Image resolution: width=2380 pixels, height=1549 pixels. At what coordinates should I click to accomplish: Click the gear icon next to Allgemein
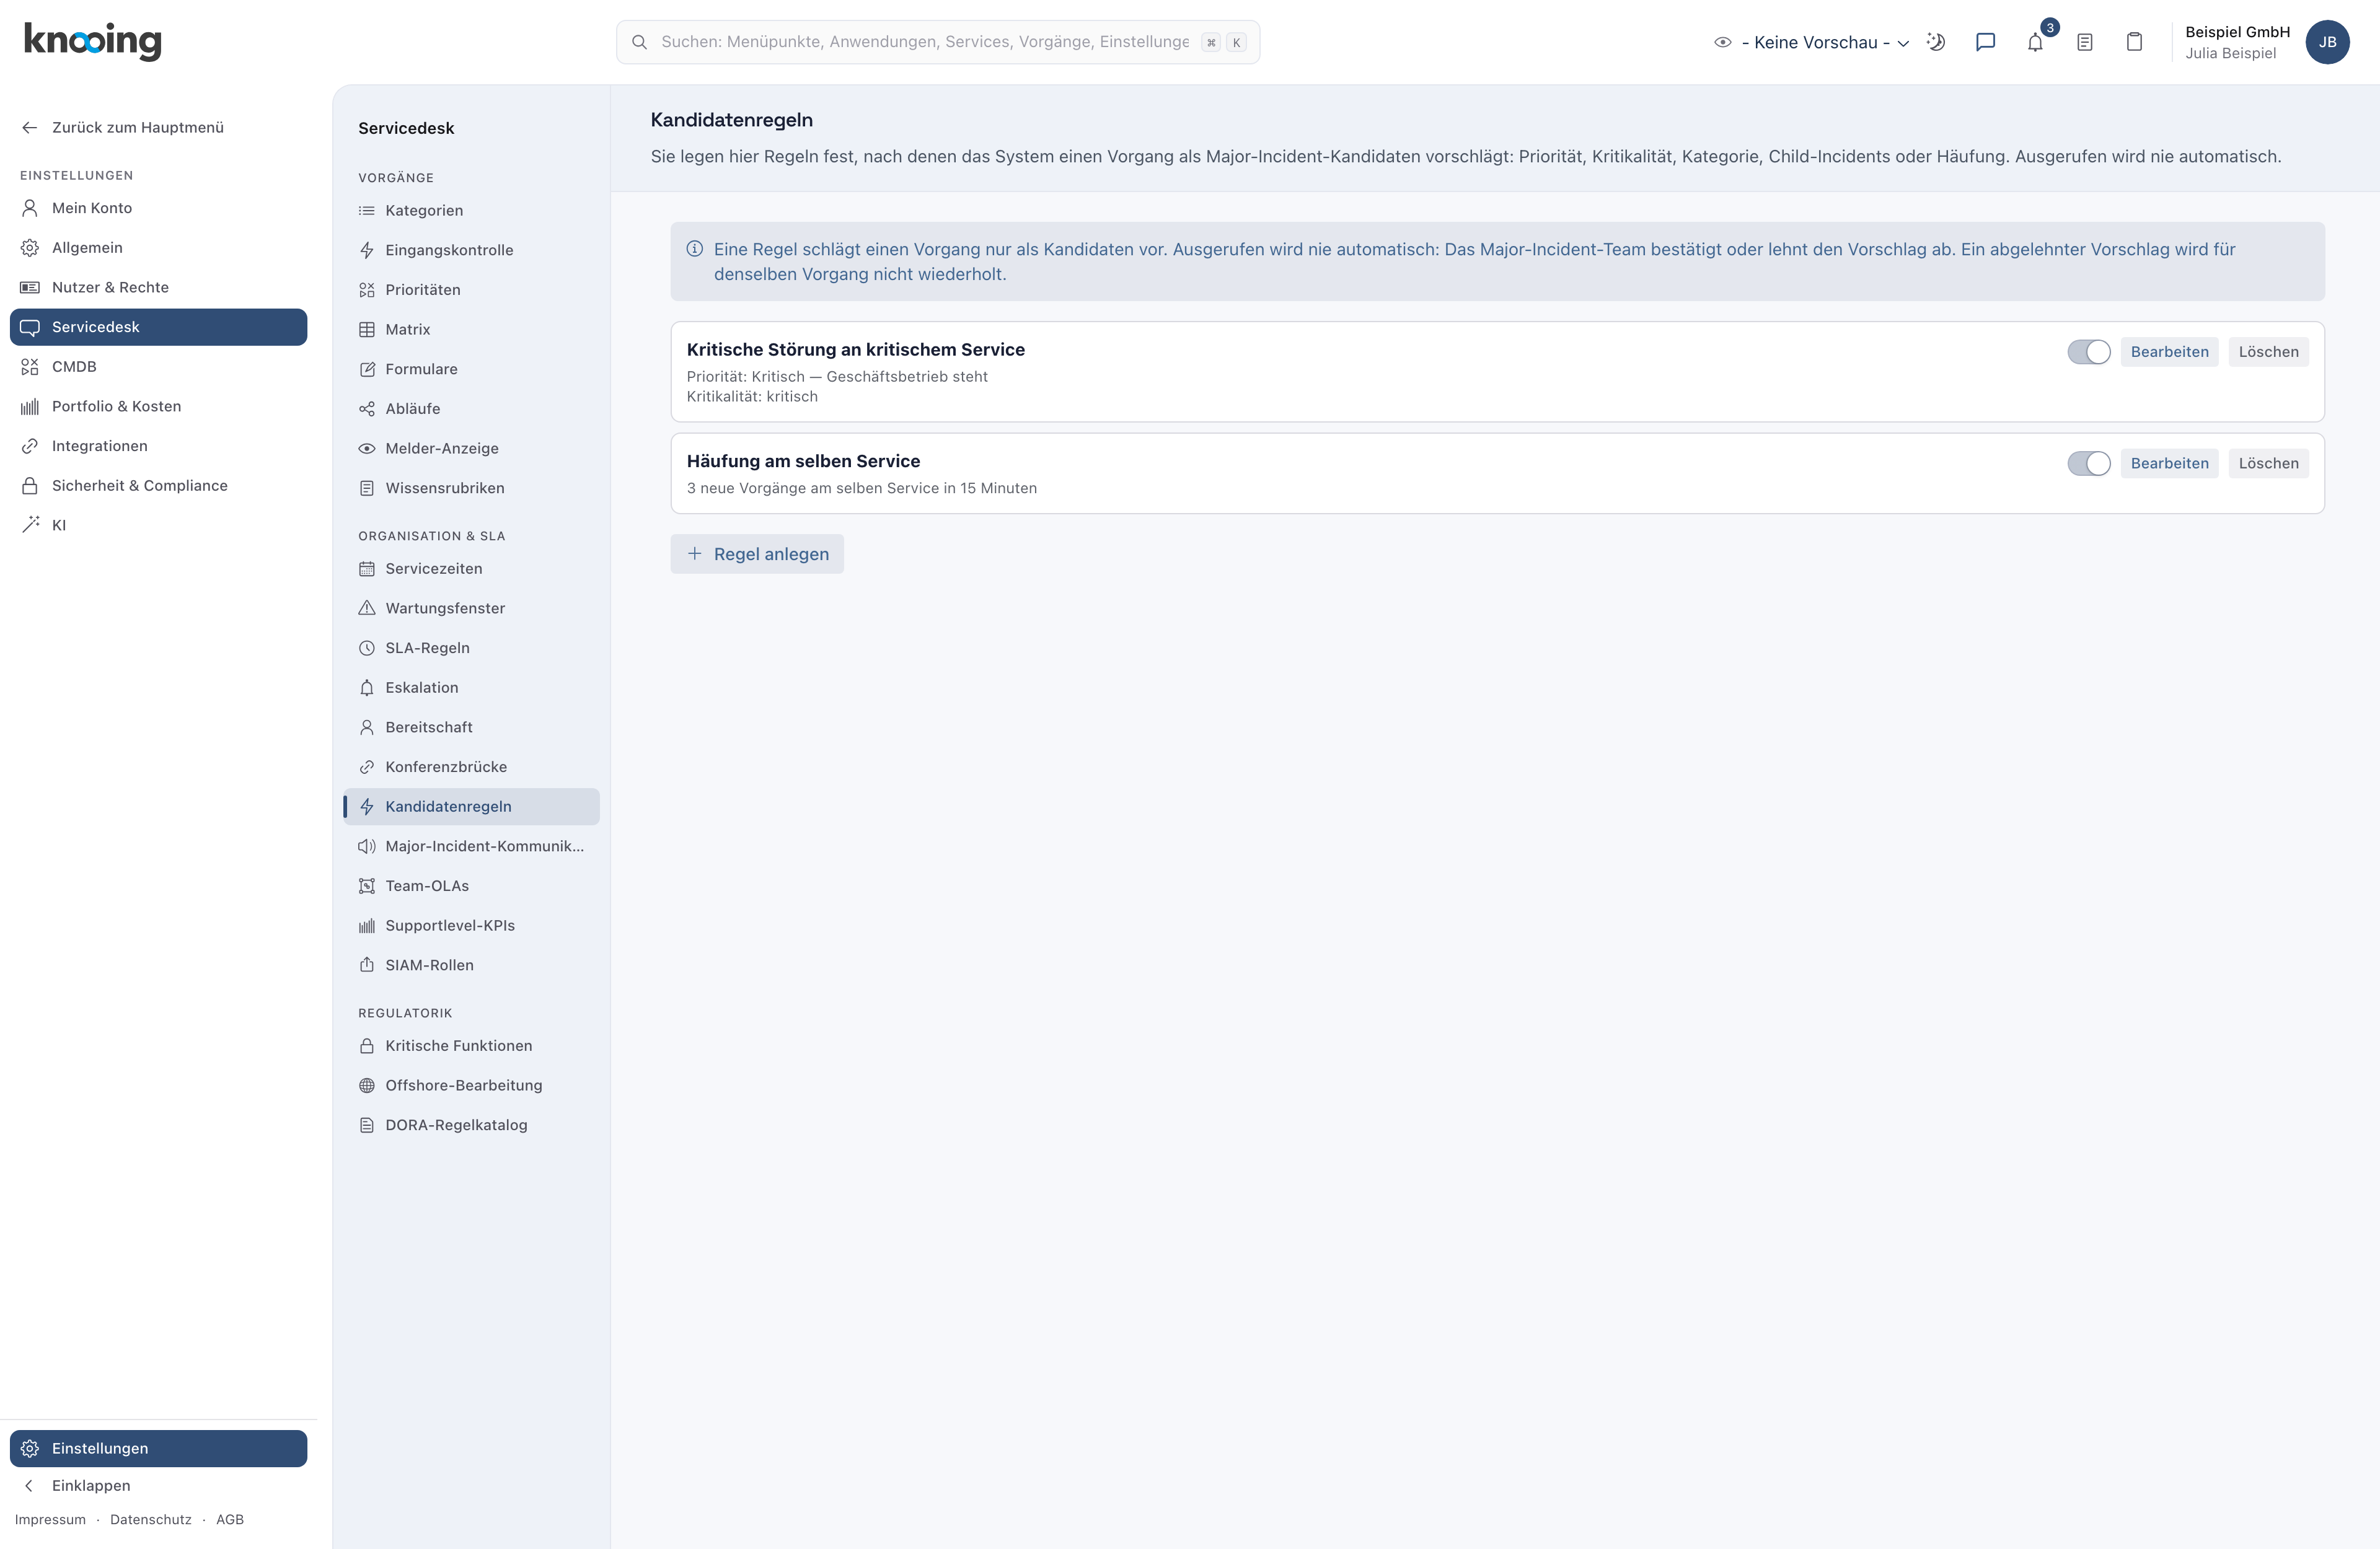point(30,248)
